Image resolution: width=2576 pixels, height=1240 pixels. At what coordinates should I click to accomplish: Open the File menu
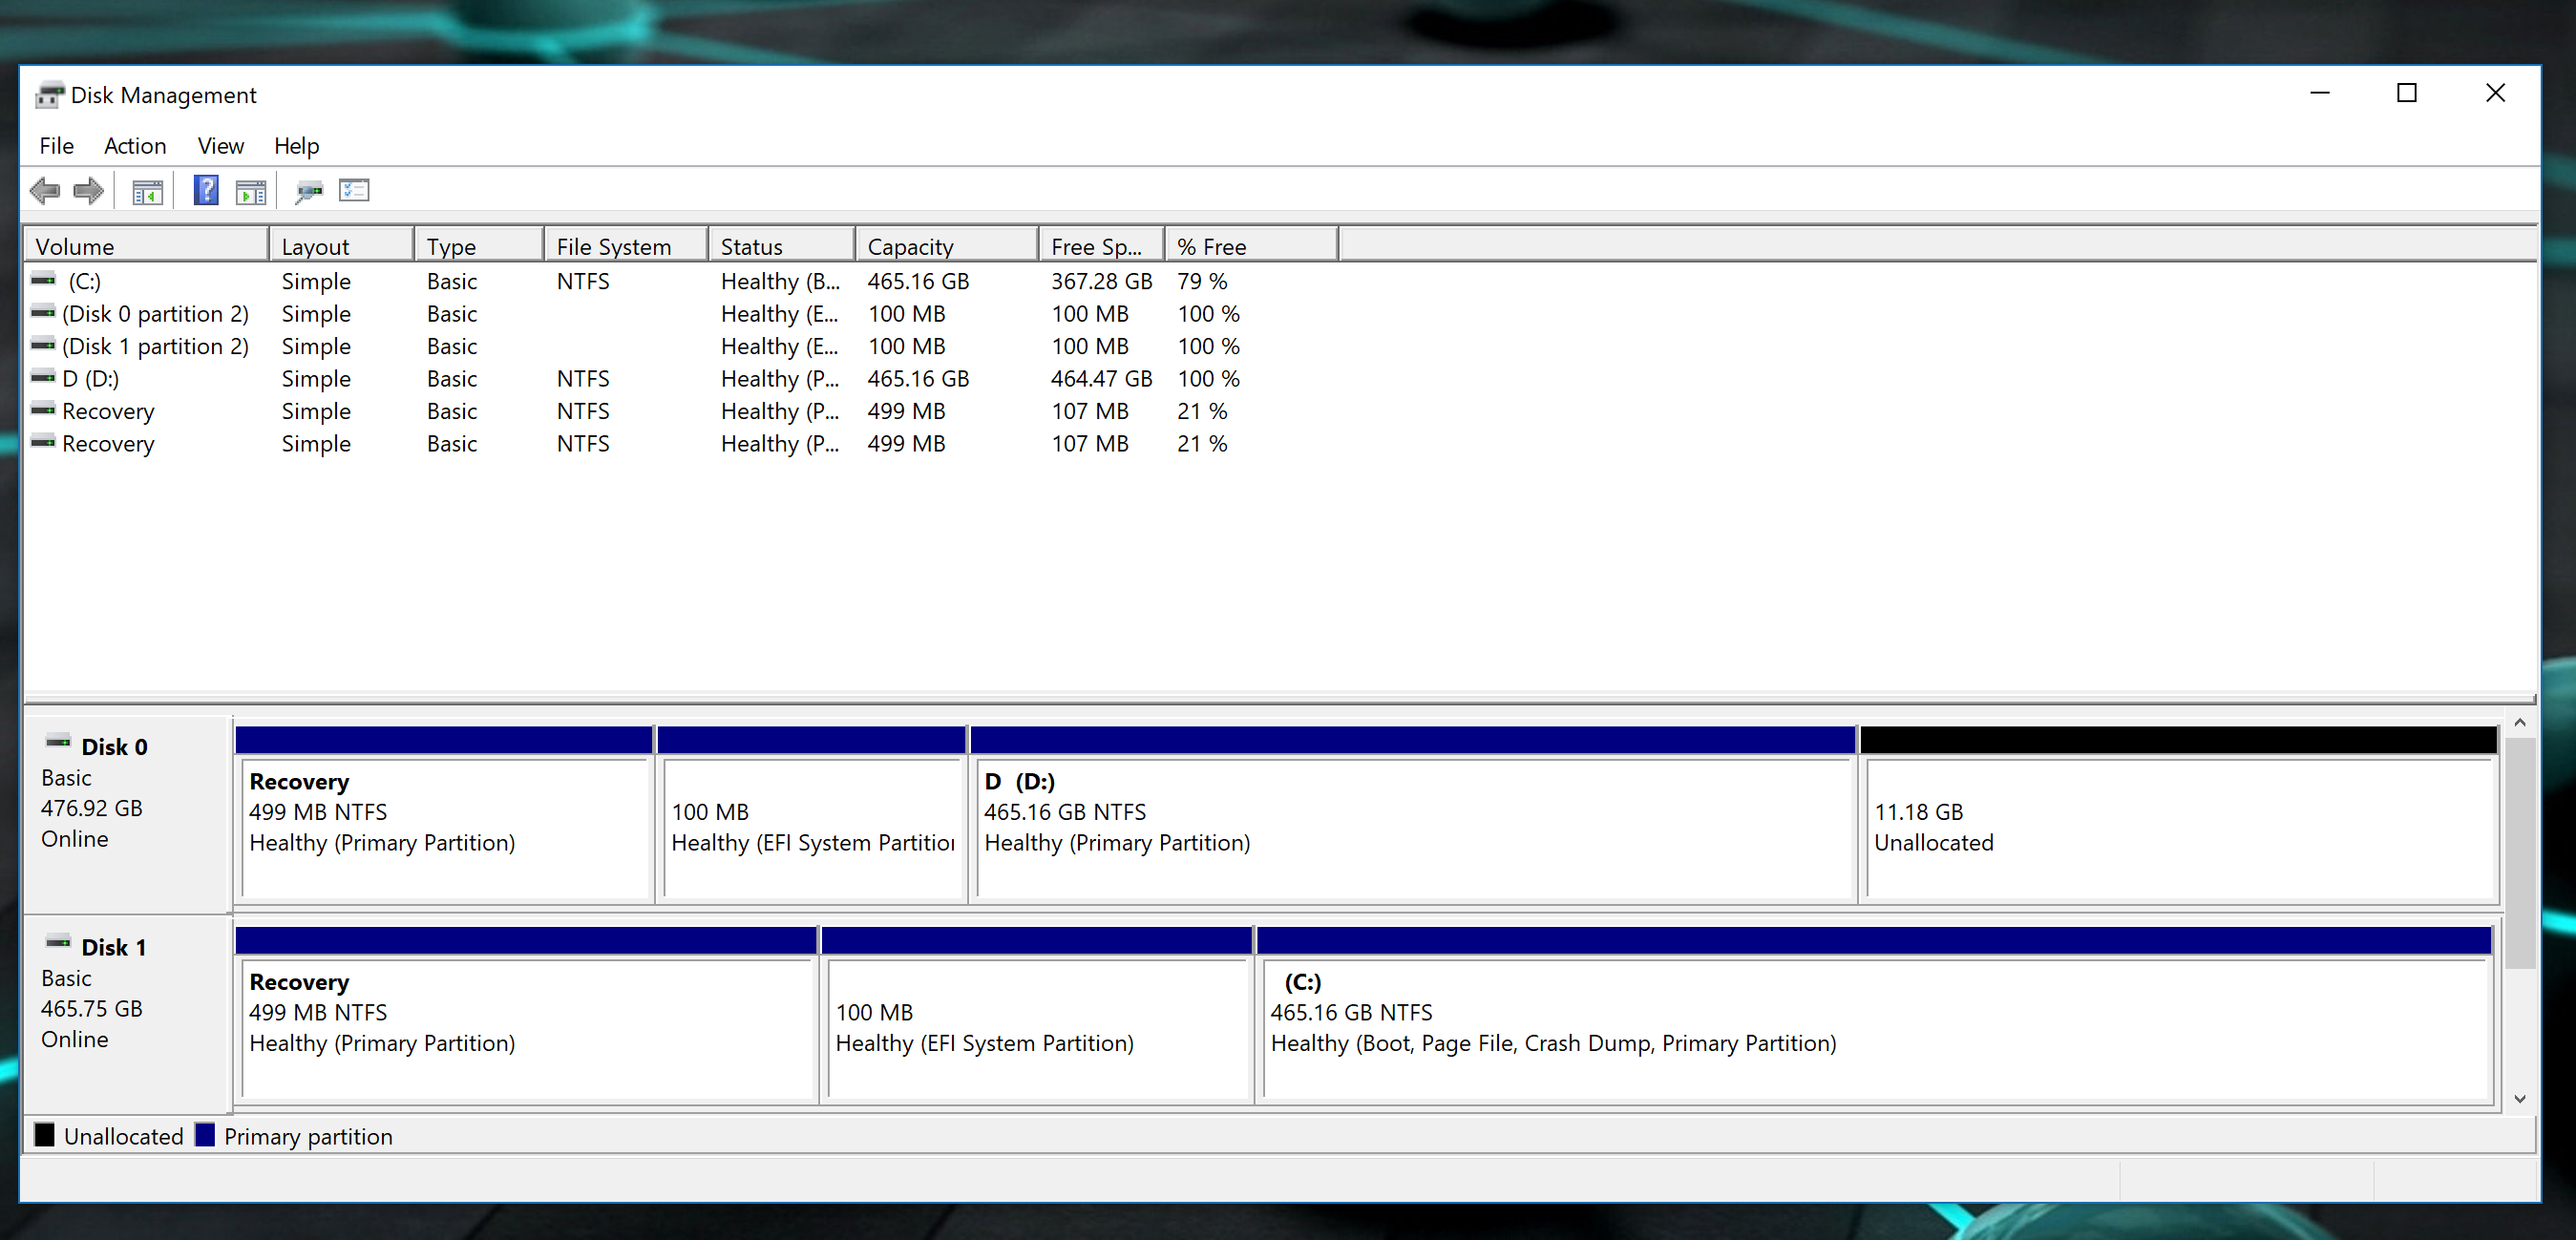[x=57, y=146]
